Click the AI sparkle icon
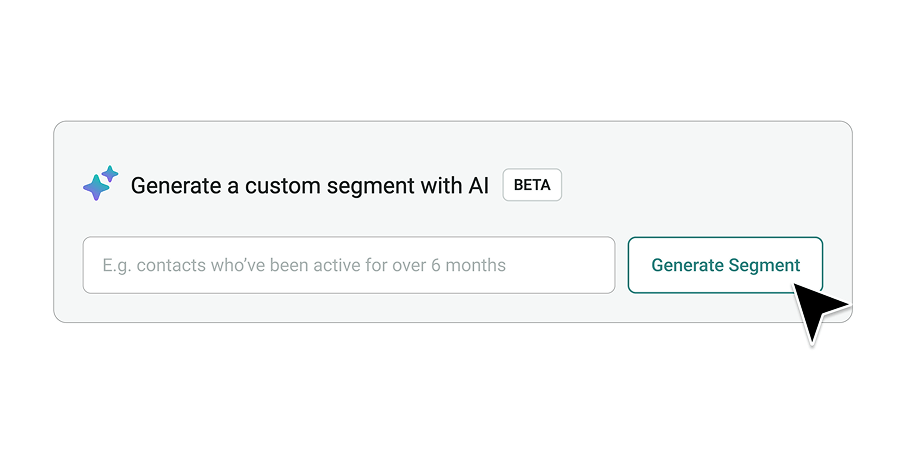Image resolution: width=906 pixels, height=450 pixels. pyautogui.click(x=101, y=183)
